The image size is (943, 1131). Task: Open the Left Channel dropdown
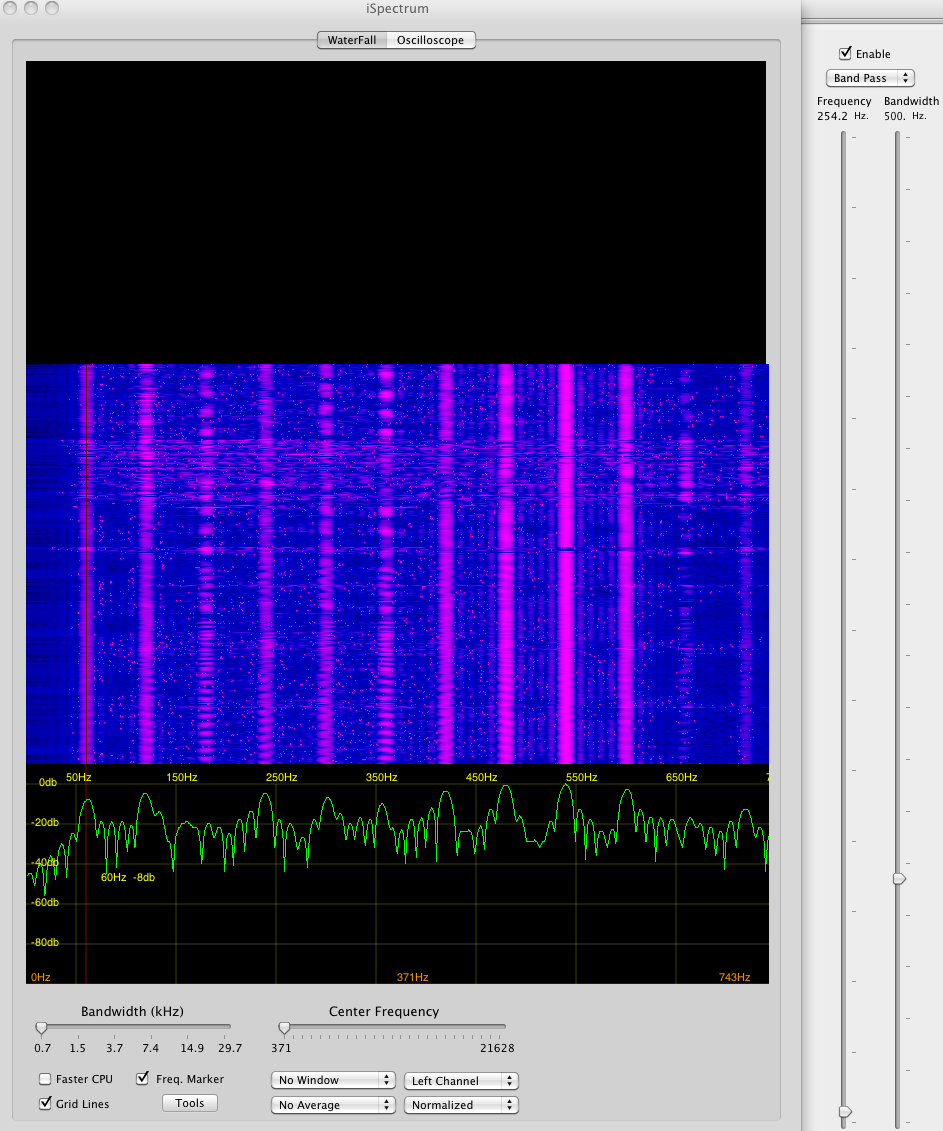pos(461,1081)
